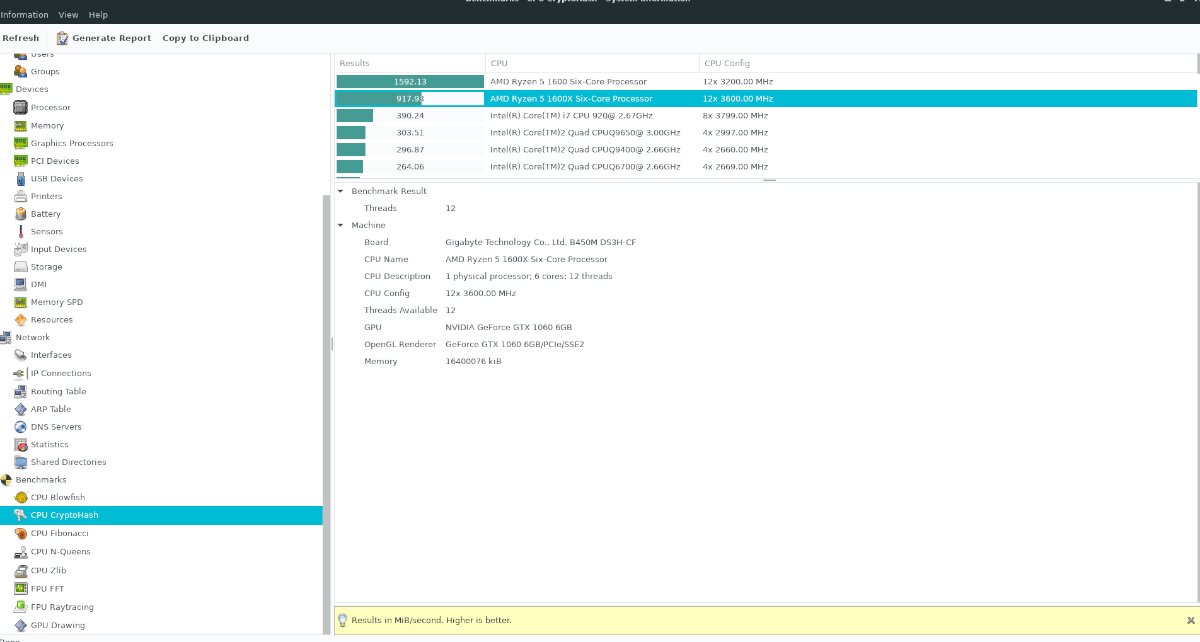Viewport: 1200px width, 642px height.
Task: Collapse the Machine section
Action: pos(340,225)
